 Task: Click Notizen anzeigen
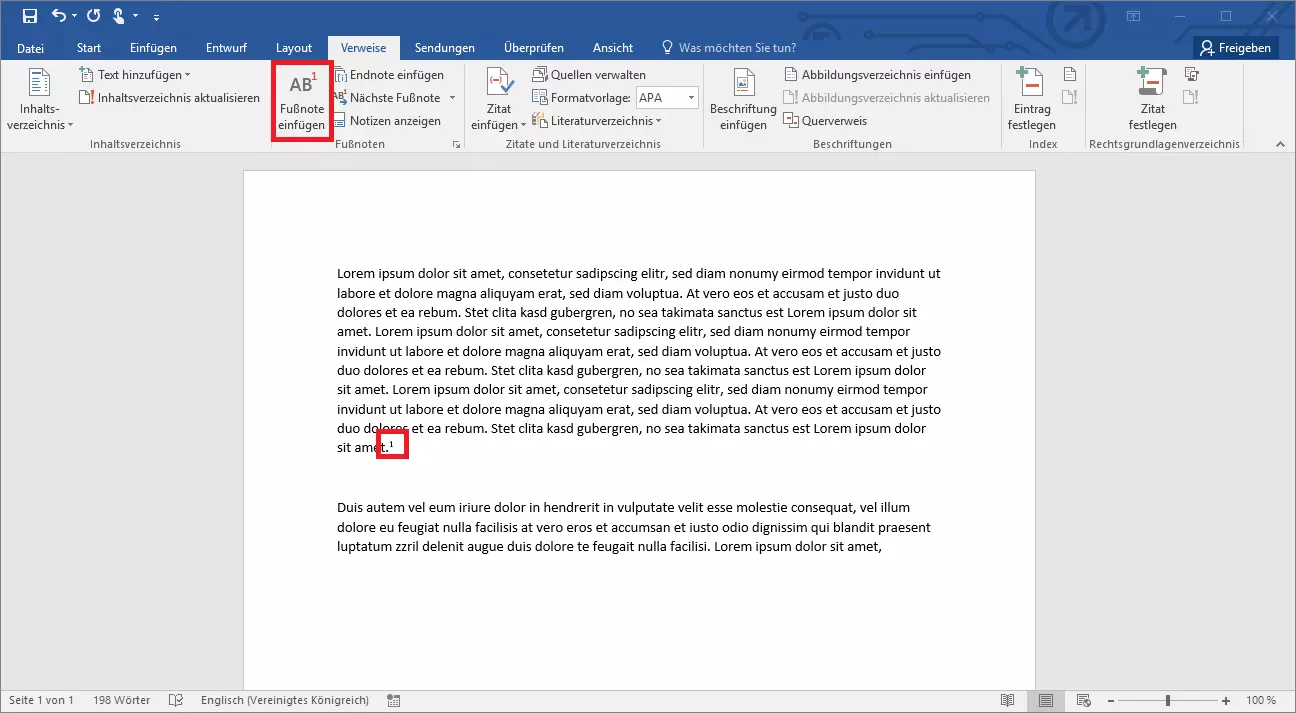[x=387, y=121]
